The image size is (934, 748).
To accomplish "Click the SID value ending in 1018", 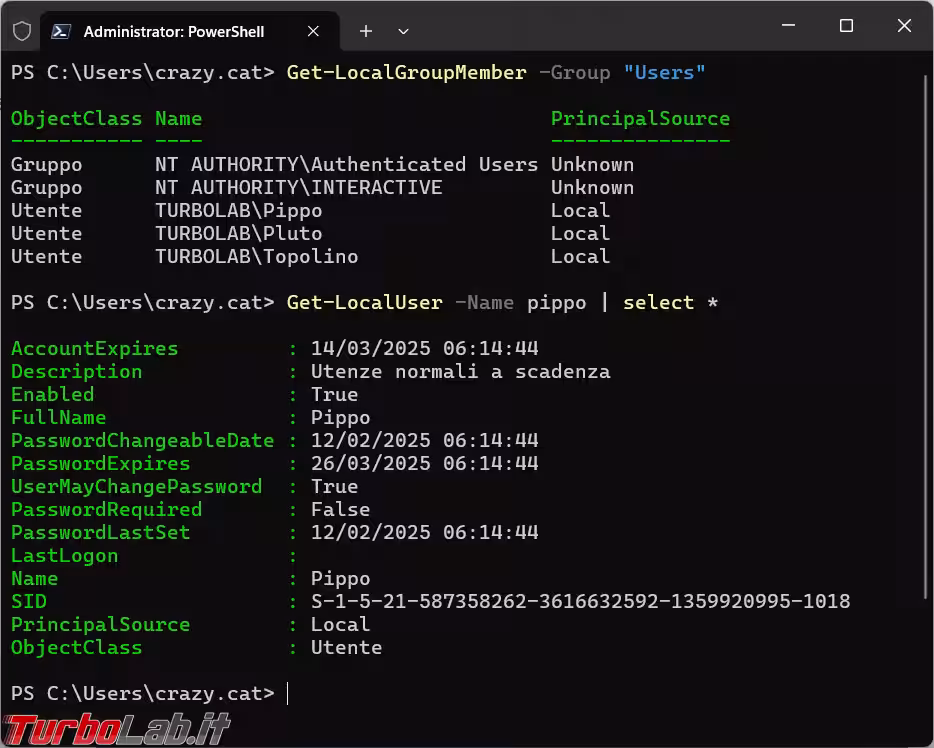I will point(580,601).
